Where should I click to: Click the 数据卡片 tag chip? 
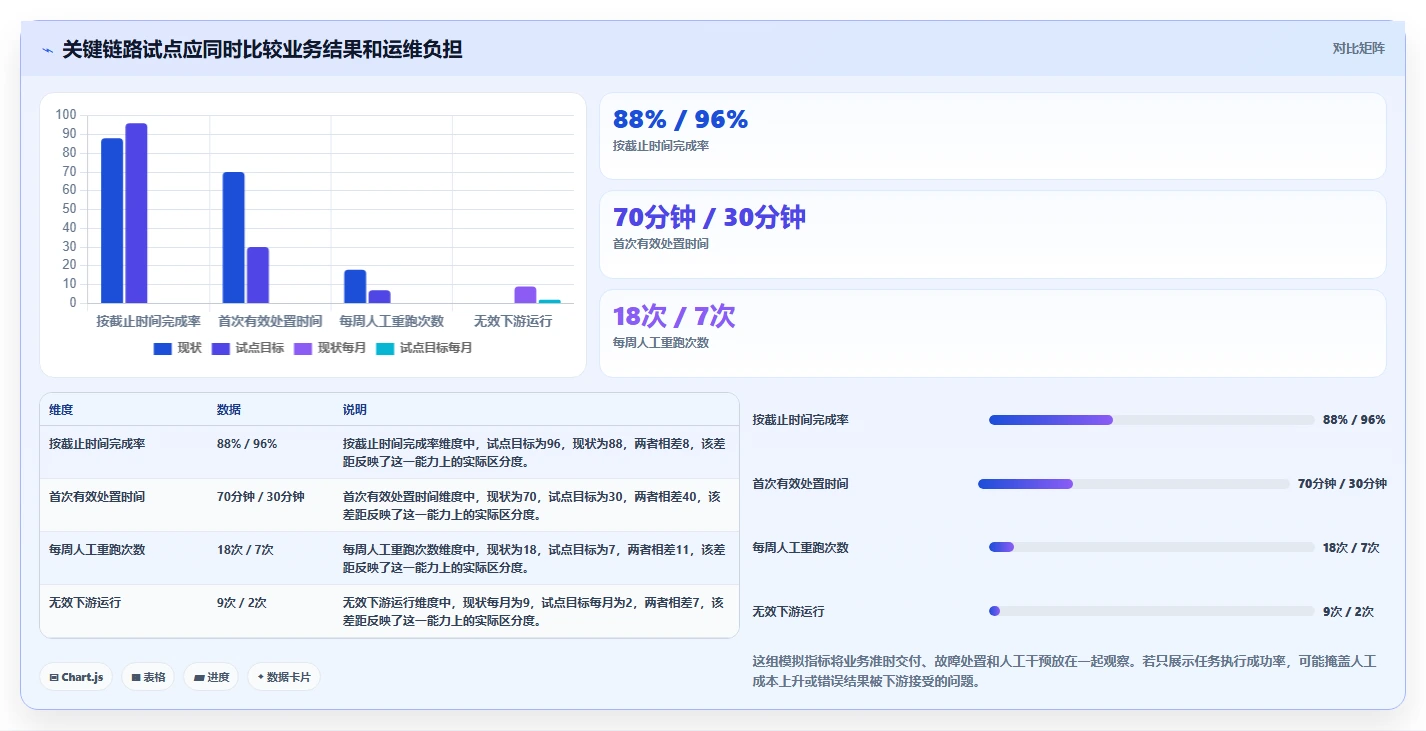284,677
